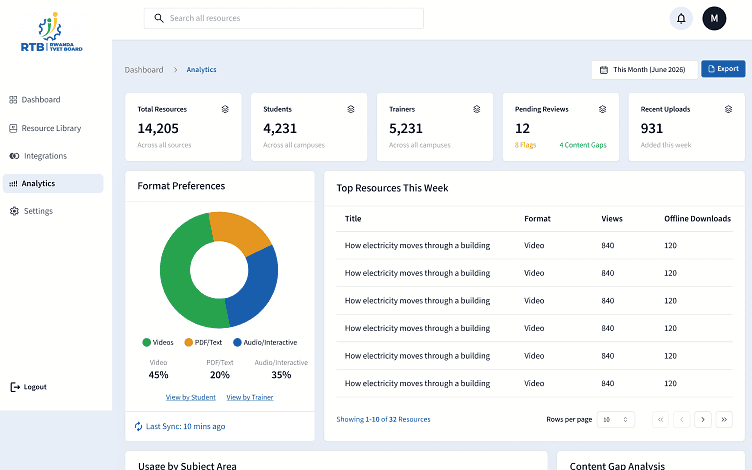Click the Recent Uploads card layers icon

(728, 109)
